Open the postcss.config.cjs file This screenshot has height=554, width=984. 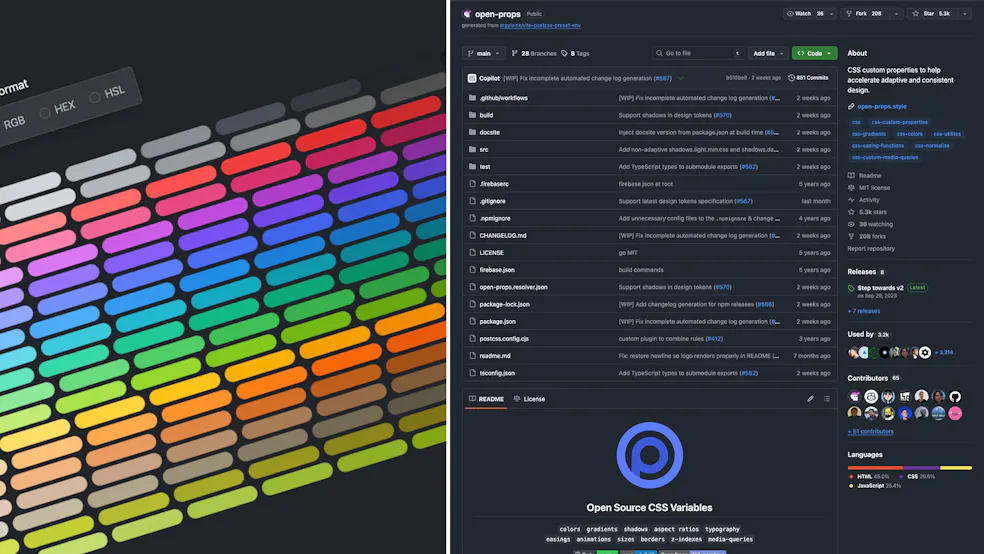[x=504, y=339]
